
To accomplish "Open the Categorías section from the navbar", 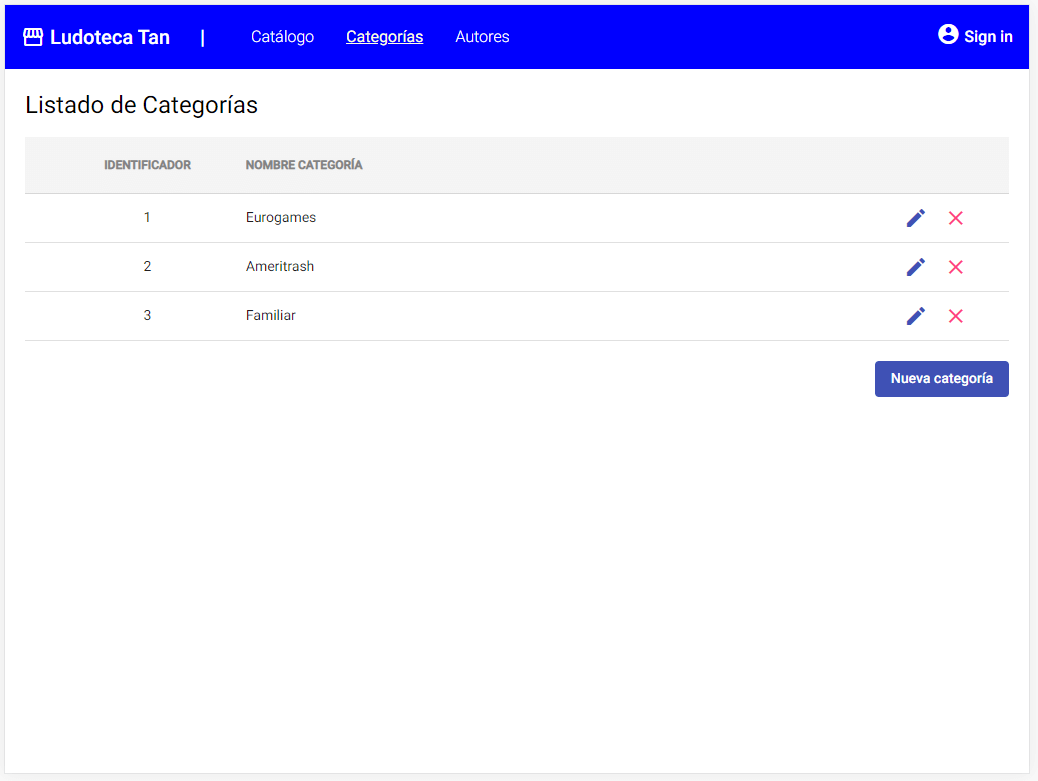I will [x=384, y=37].
